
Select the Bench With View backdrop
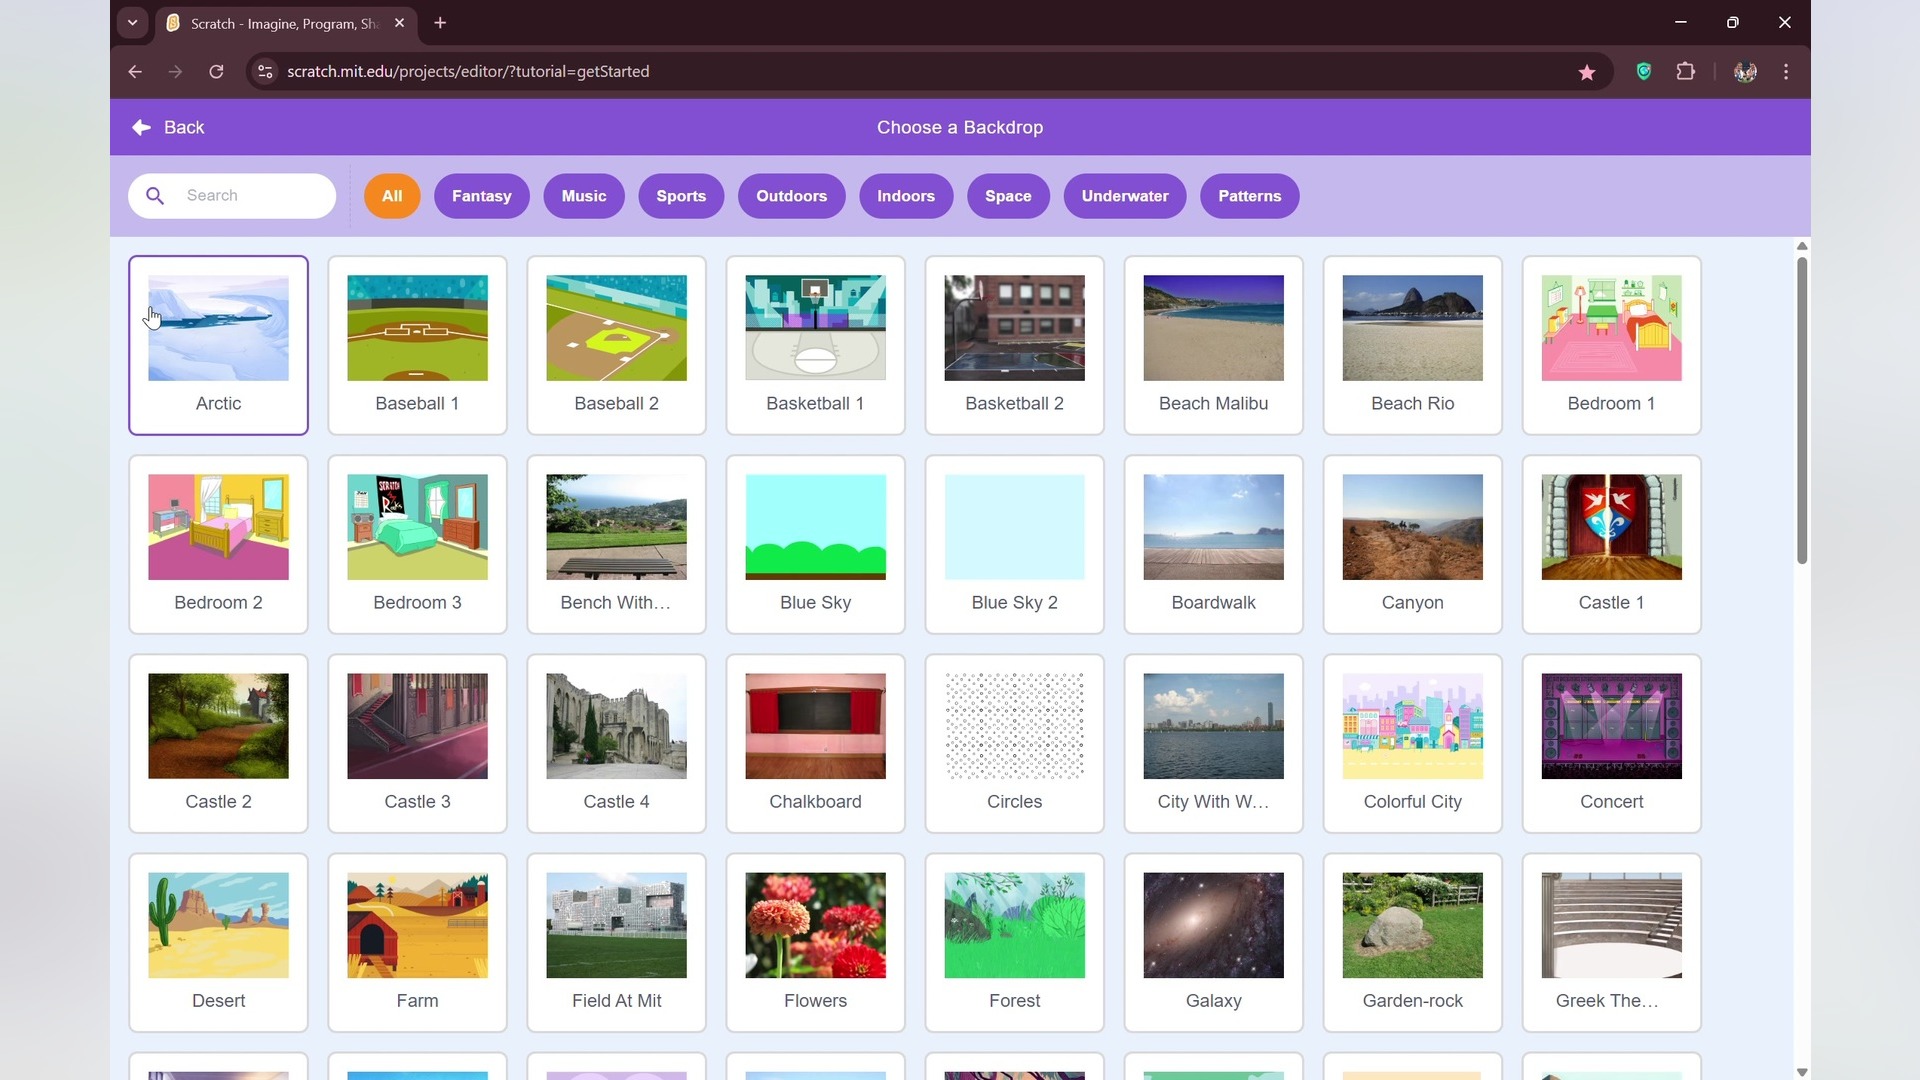(616, 544)
